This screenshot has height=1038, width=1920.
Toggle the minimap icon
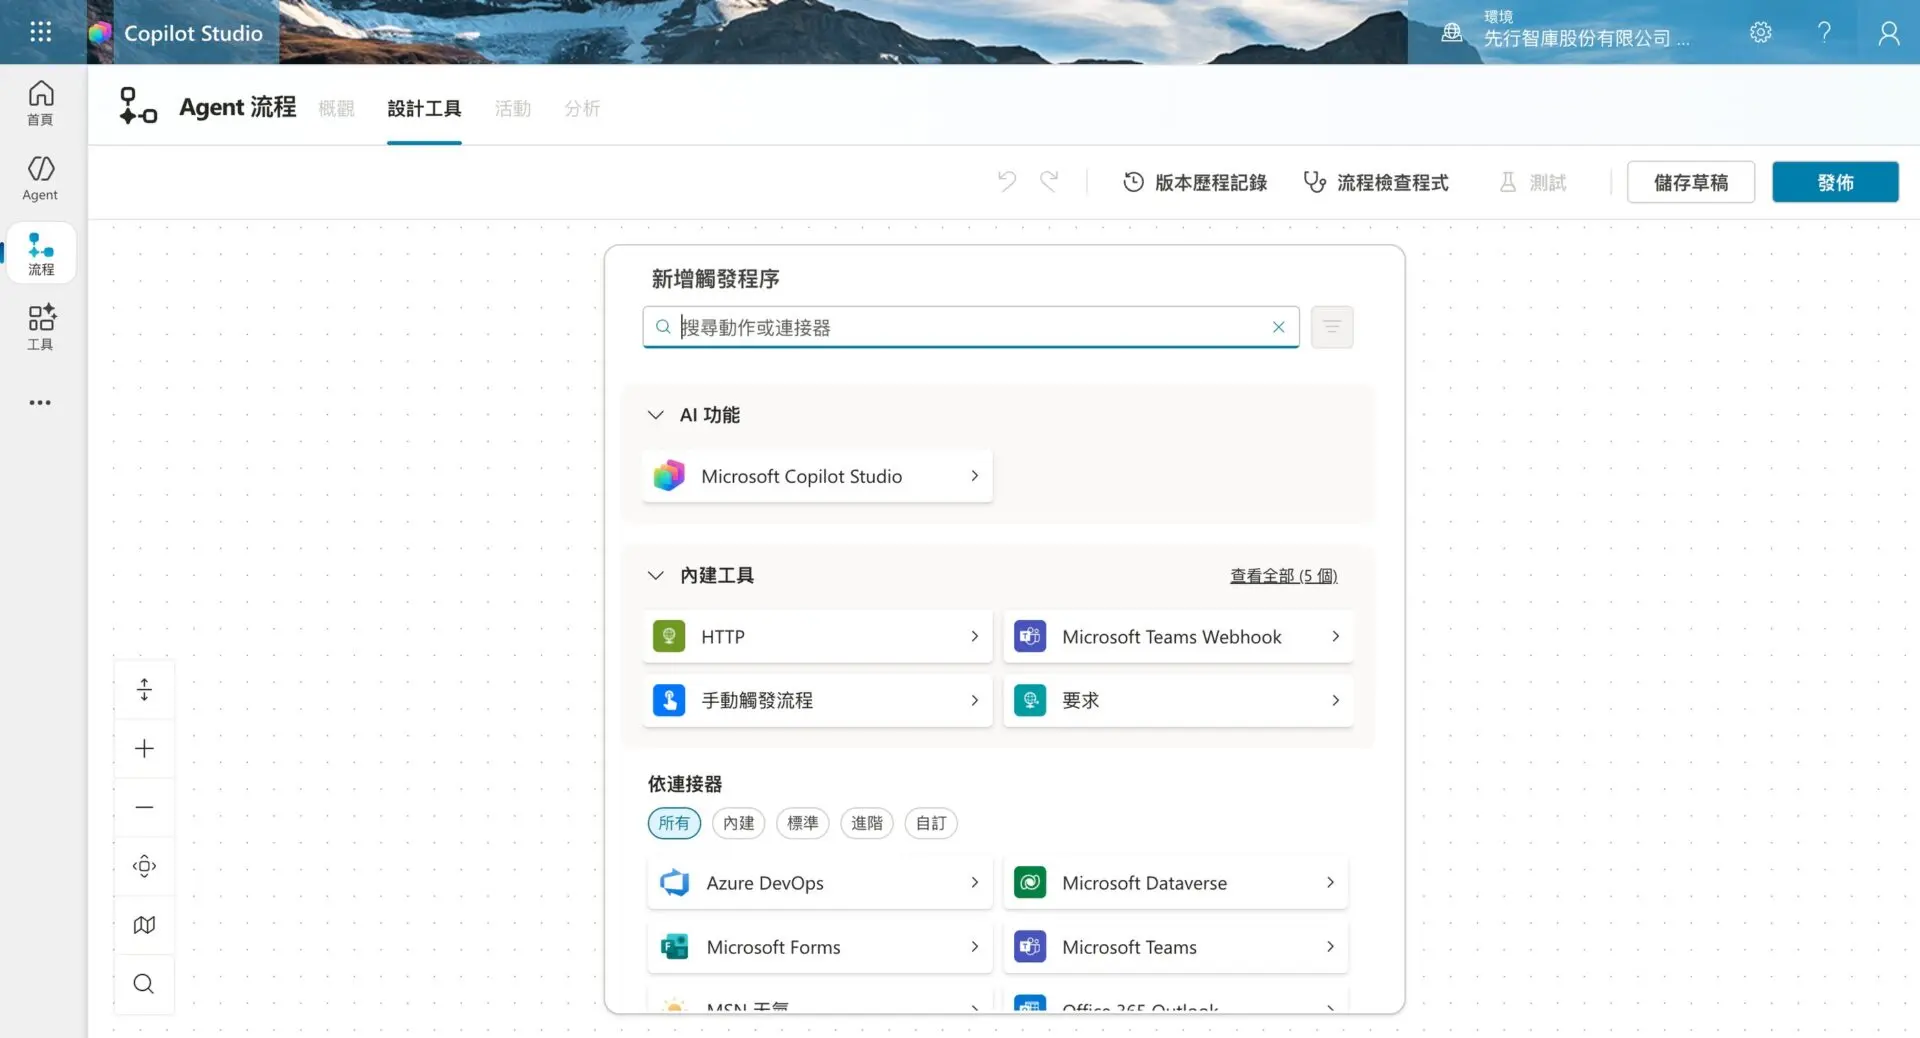click(144, 925)
